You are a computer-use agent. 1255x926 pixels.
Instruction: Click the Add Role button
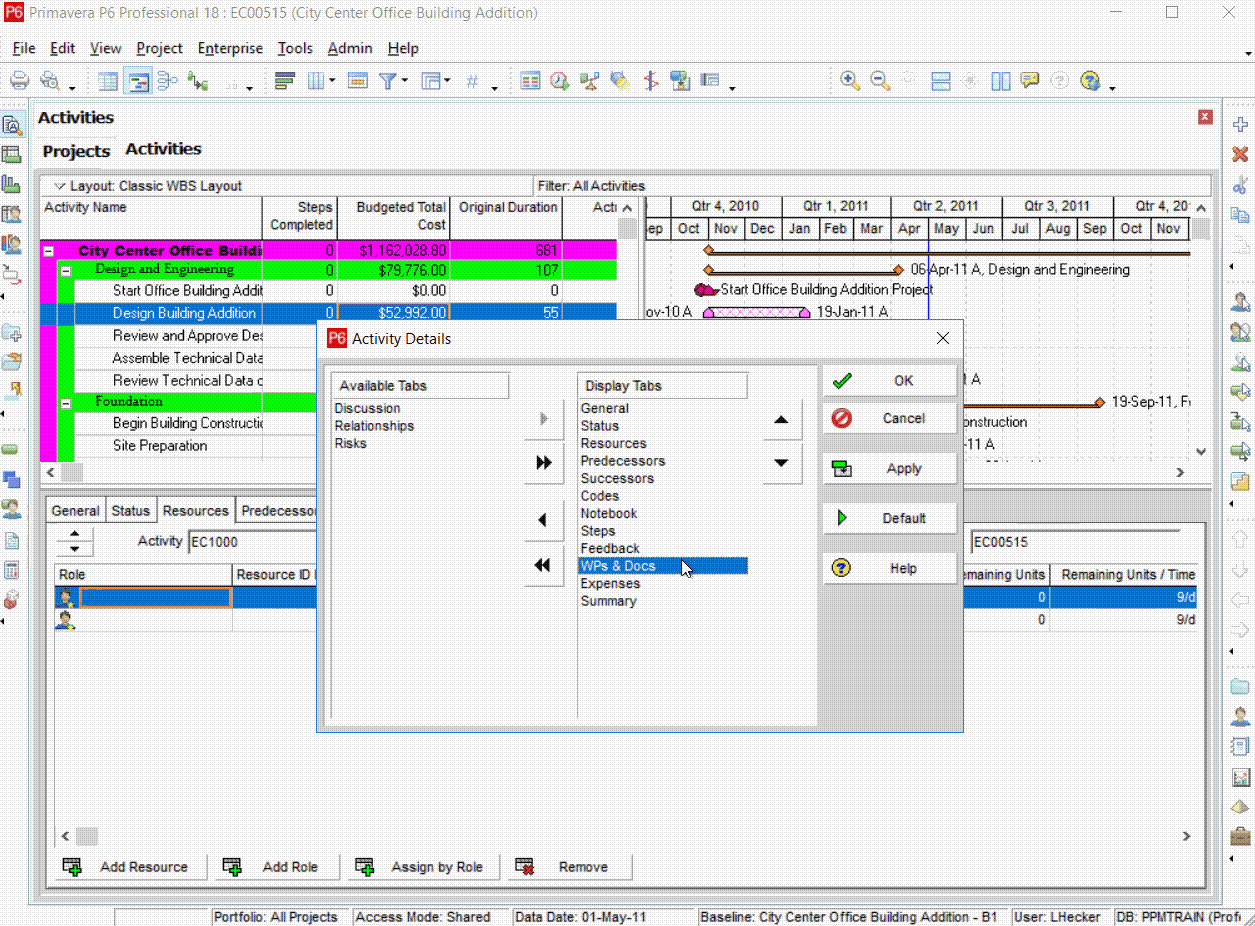tap(275, 867)
